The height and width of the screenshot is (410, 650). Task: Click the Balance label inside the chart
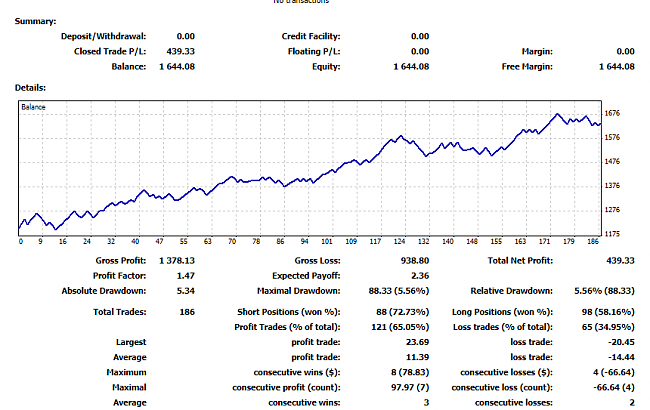point(33,107)
